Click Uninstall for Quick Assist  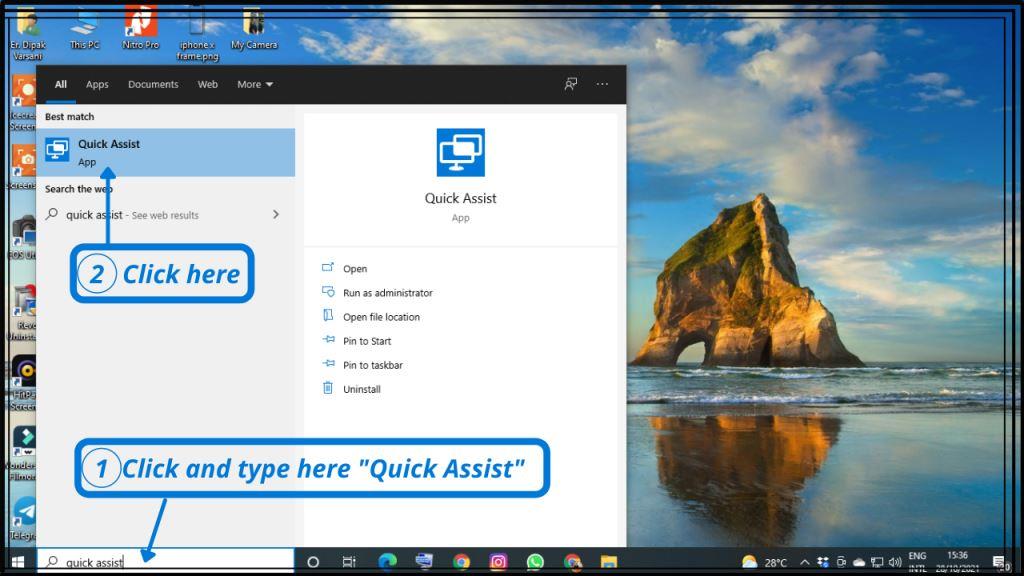coord(361,389)
